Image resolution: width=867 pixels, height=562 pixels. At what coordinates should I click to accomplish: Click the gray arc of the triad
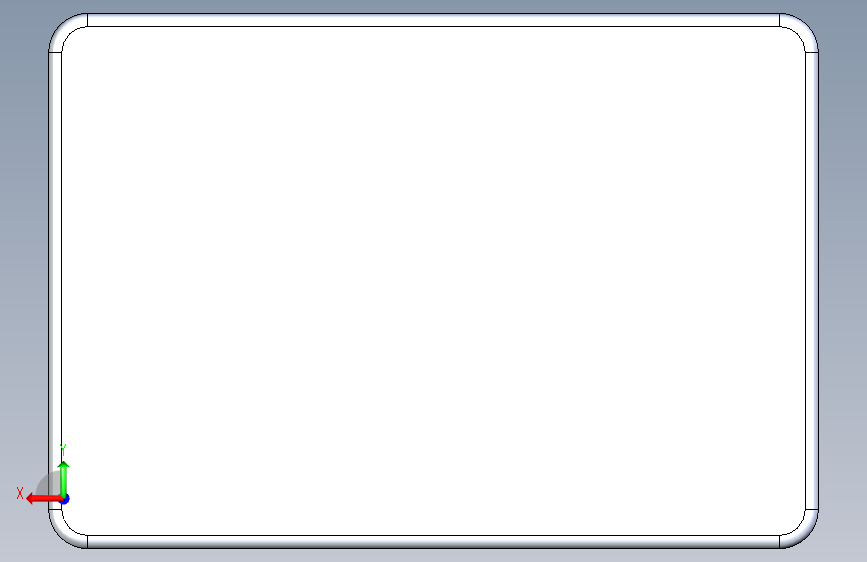tap(45, 484)
